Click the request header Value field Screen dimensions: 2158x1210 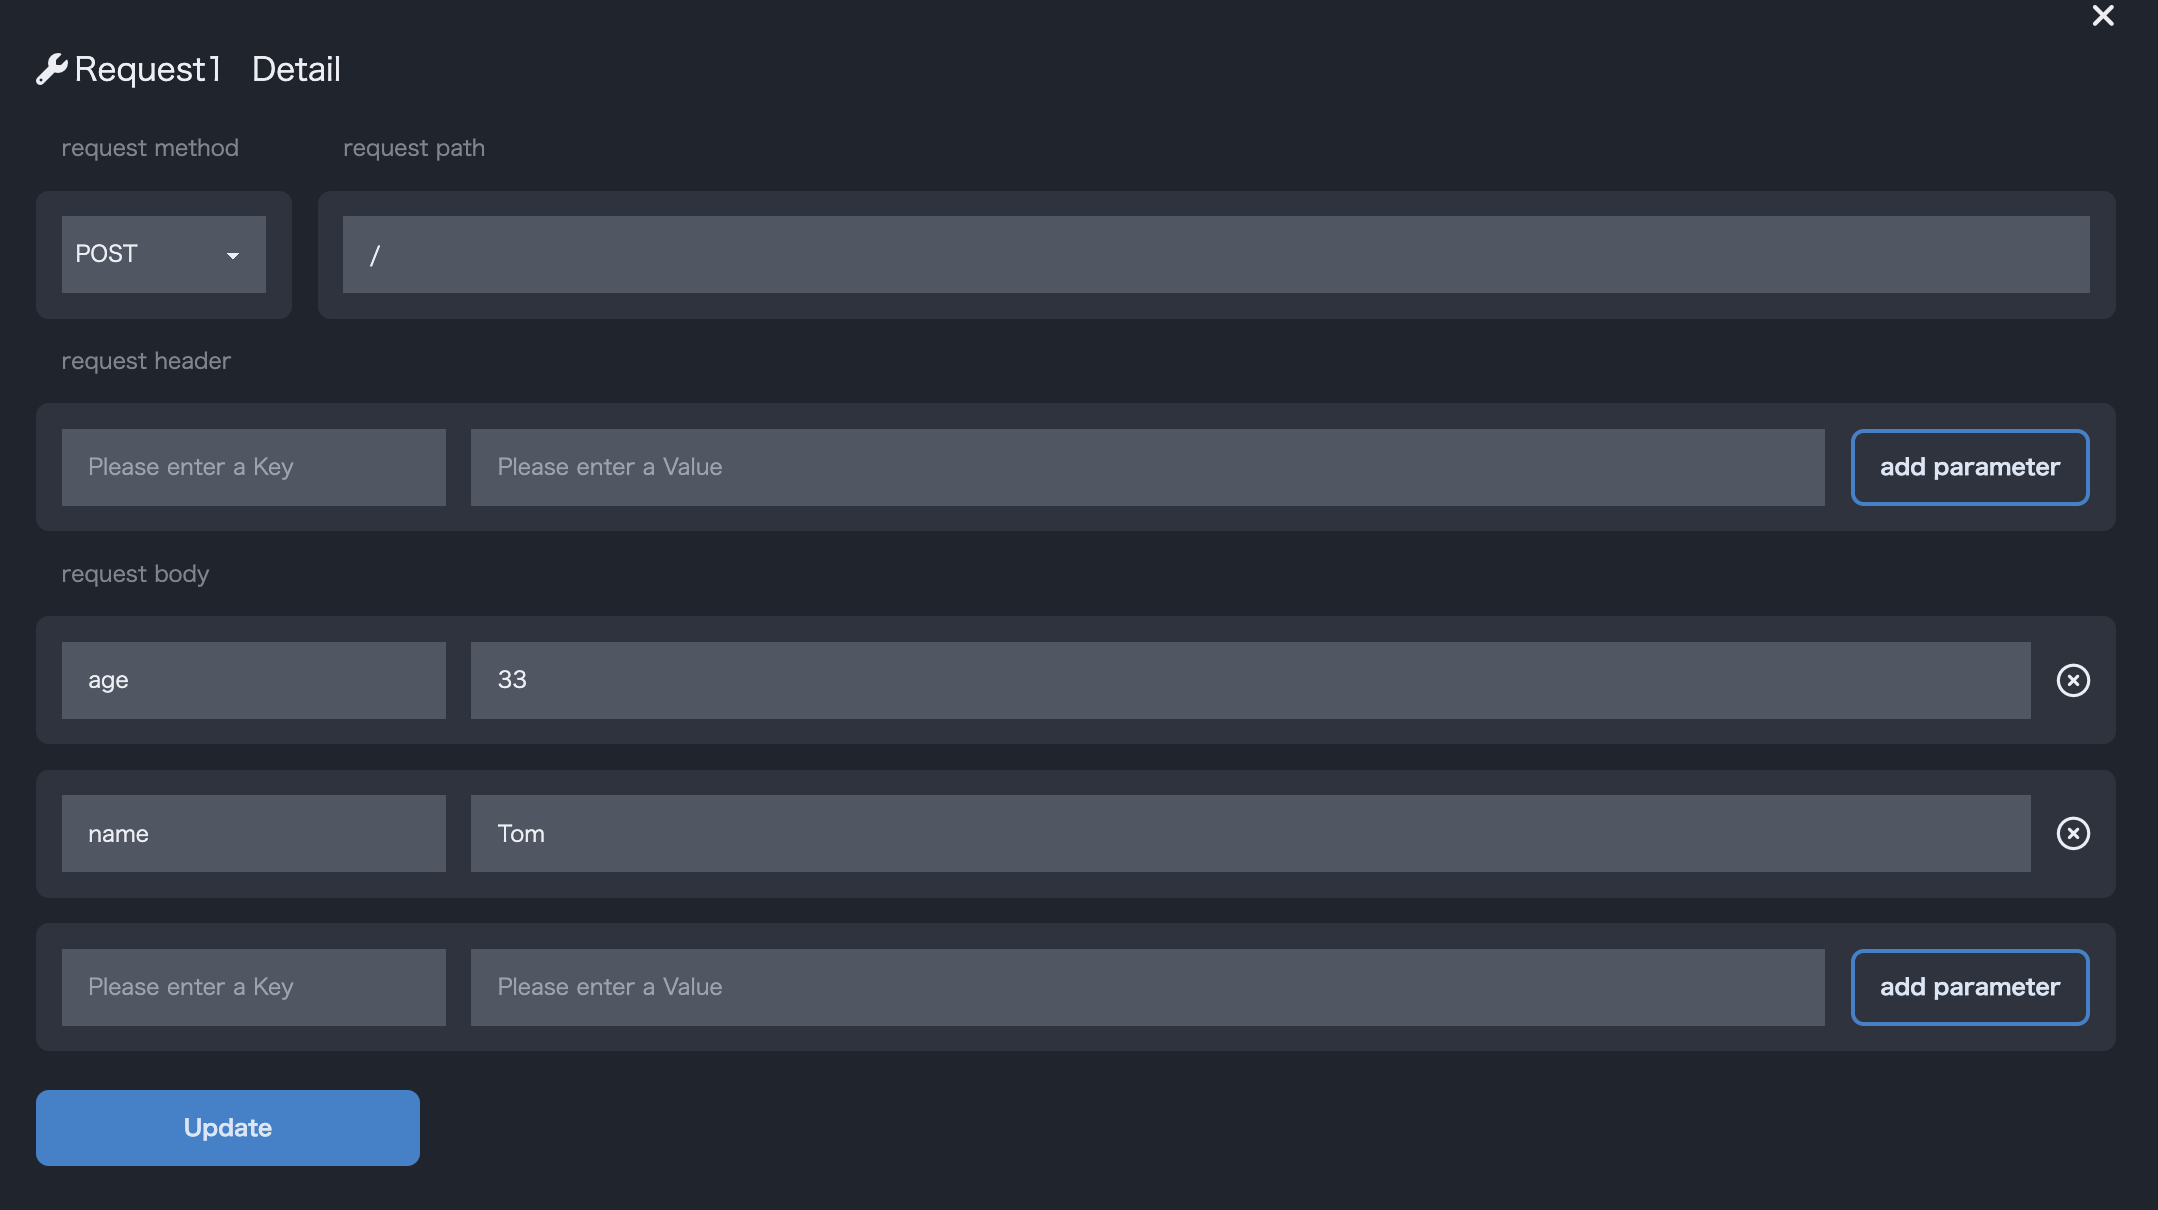1147,467
